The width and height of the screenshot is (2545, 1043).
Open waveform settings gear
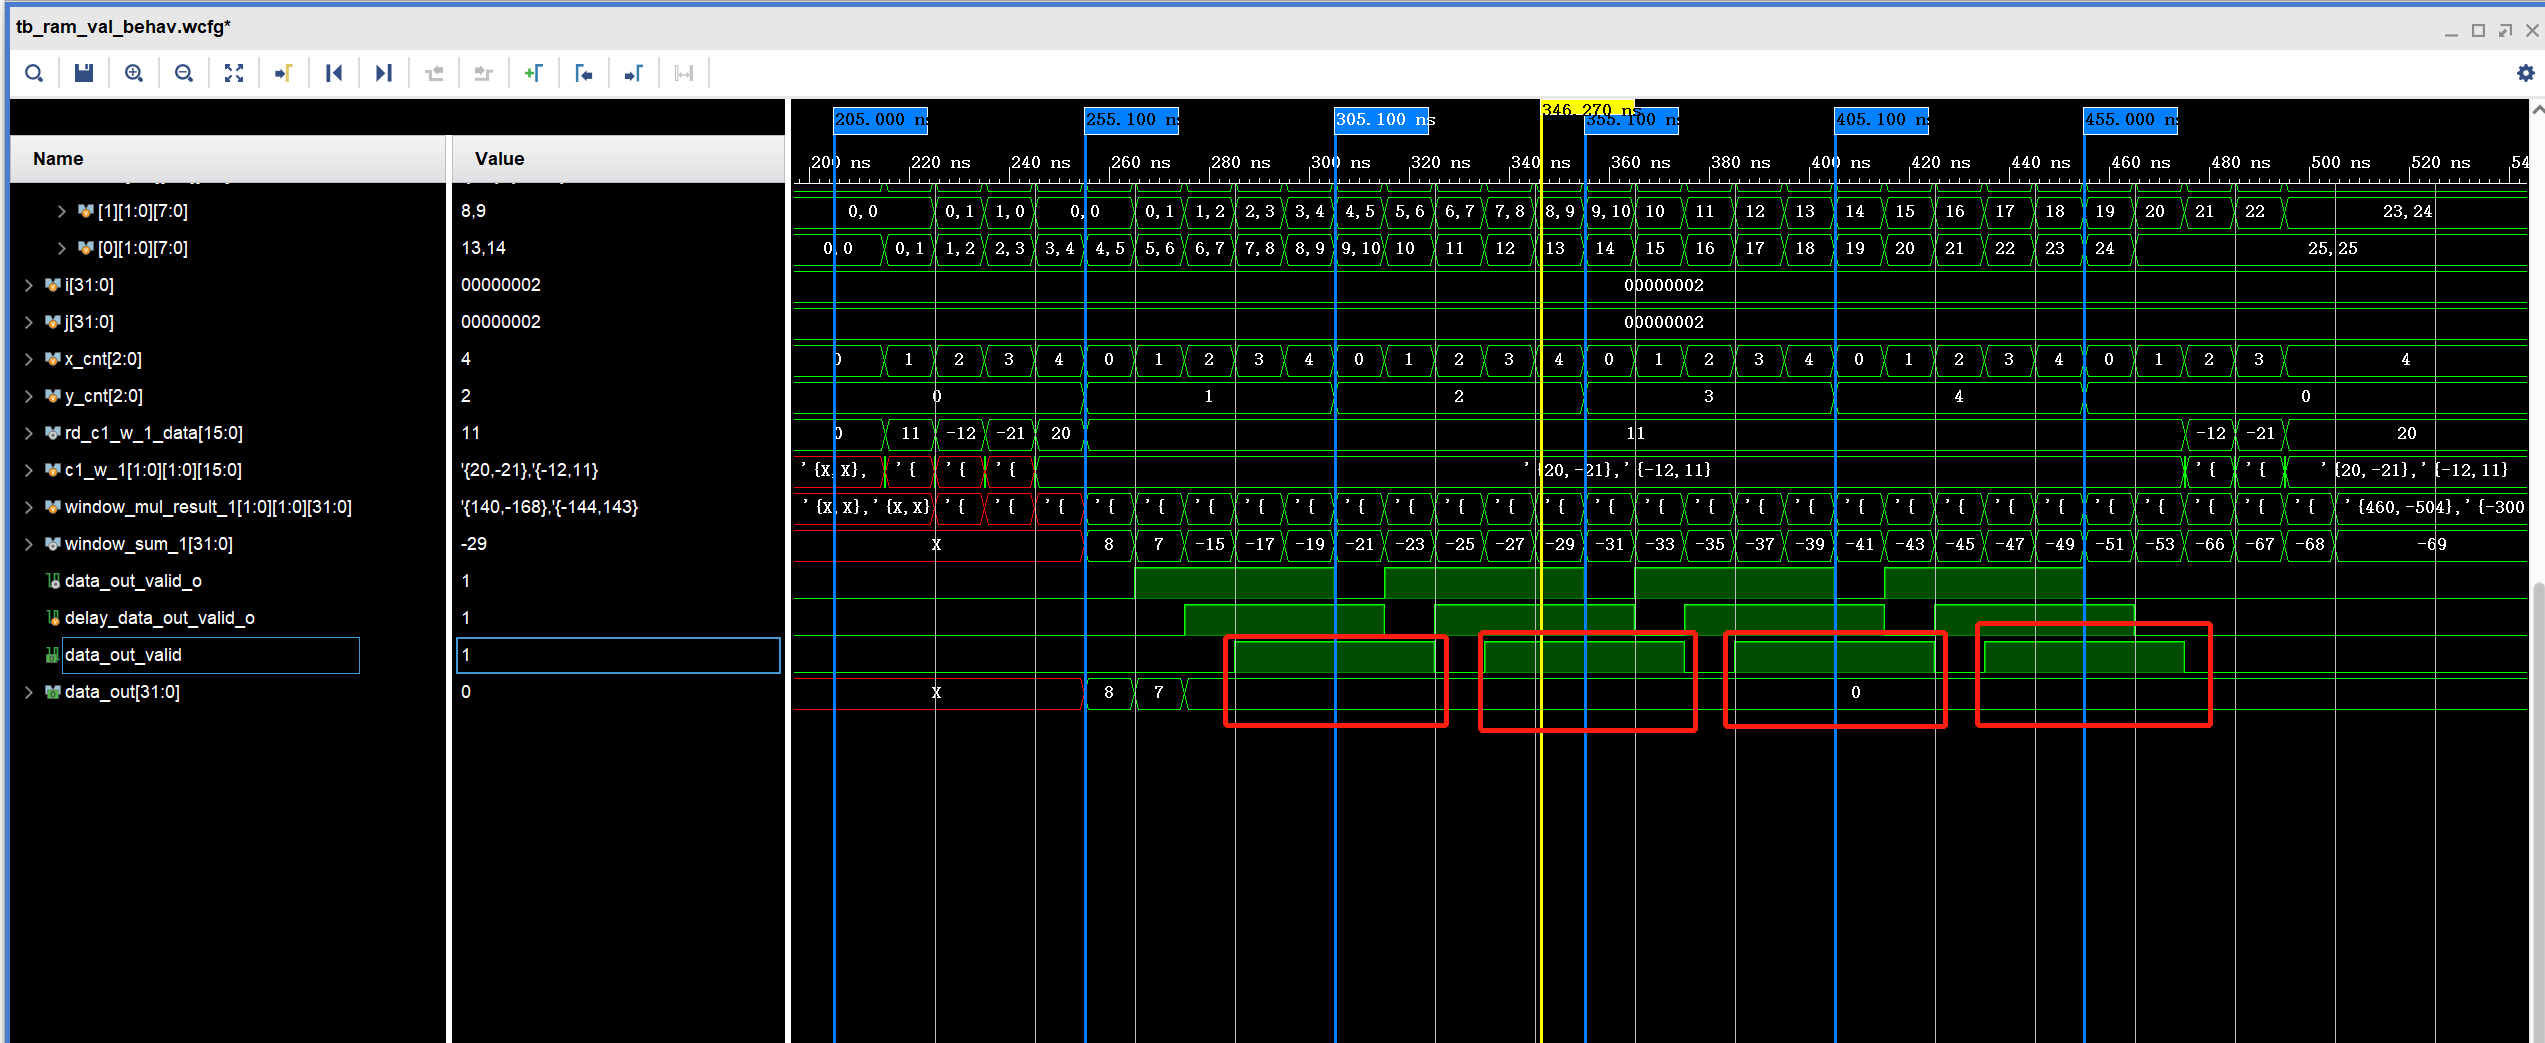pos(2526,73)
